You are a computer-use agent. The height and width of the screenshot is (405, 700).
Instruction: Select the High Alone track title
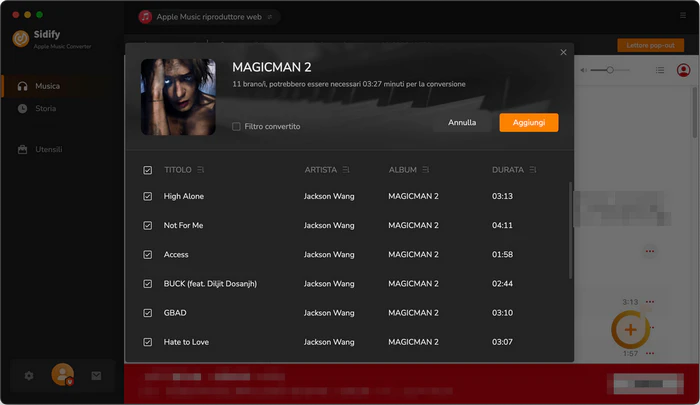point(183,196)
